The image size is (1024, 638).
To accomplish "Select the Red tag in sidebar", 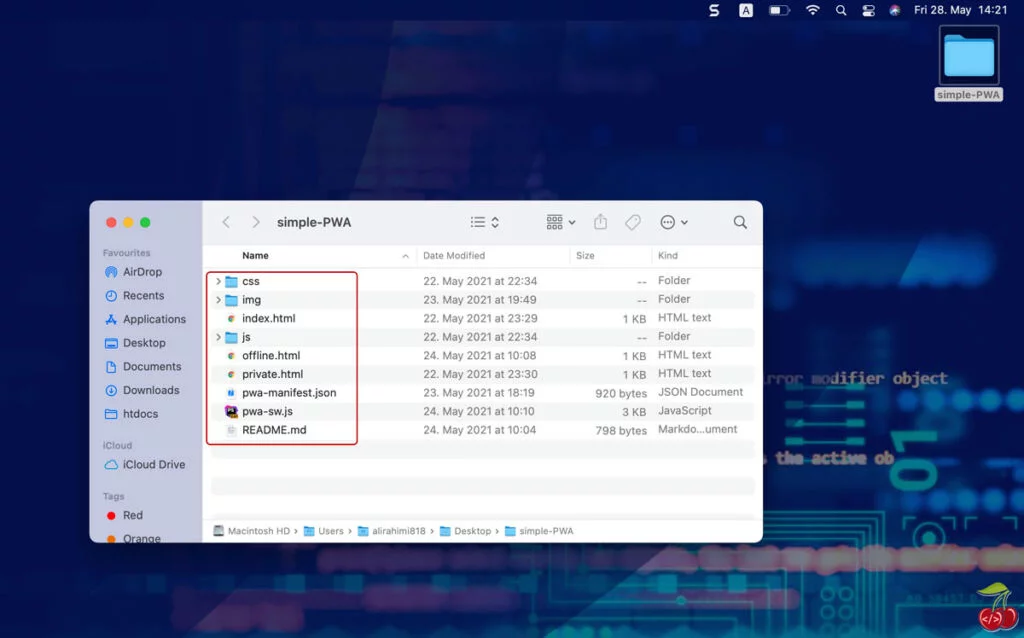I will point(132,515).
